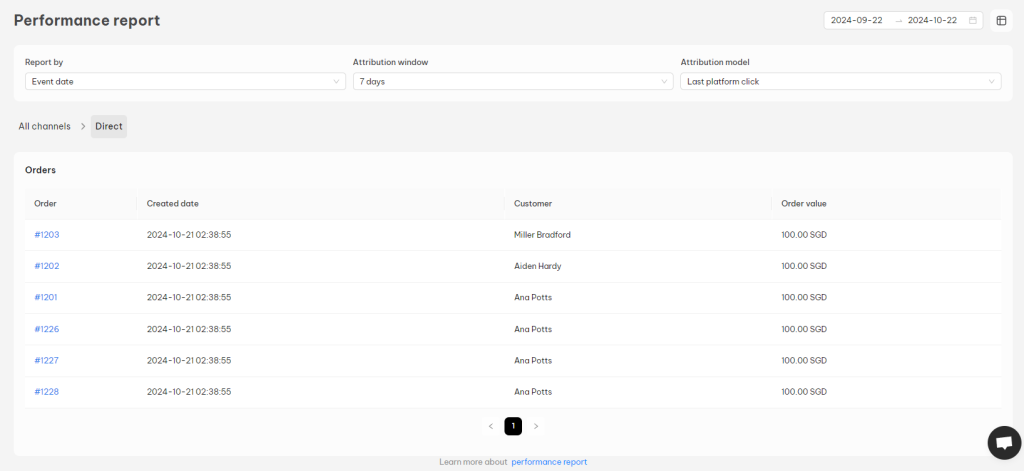Go to previous page arrow
This screenshot has height=471, width=1024.
490,427
